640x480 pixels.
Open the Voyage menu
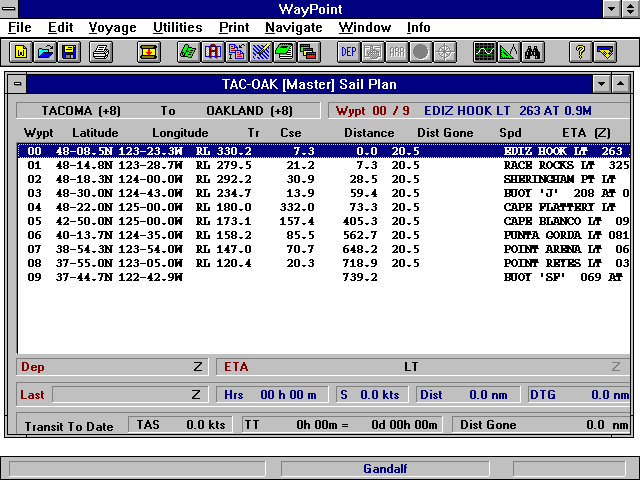[x=113, y=27]
